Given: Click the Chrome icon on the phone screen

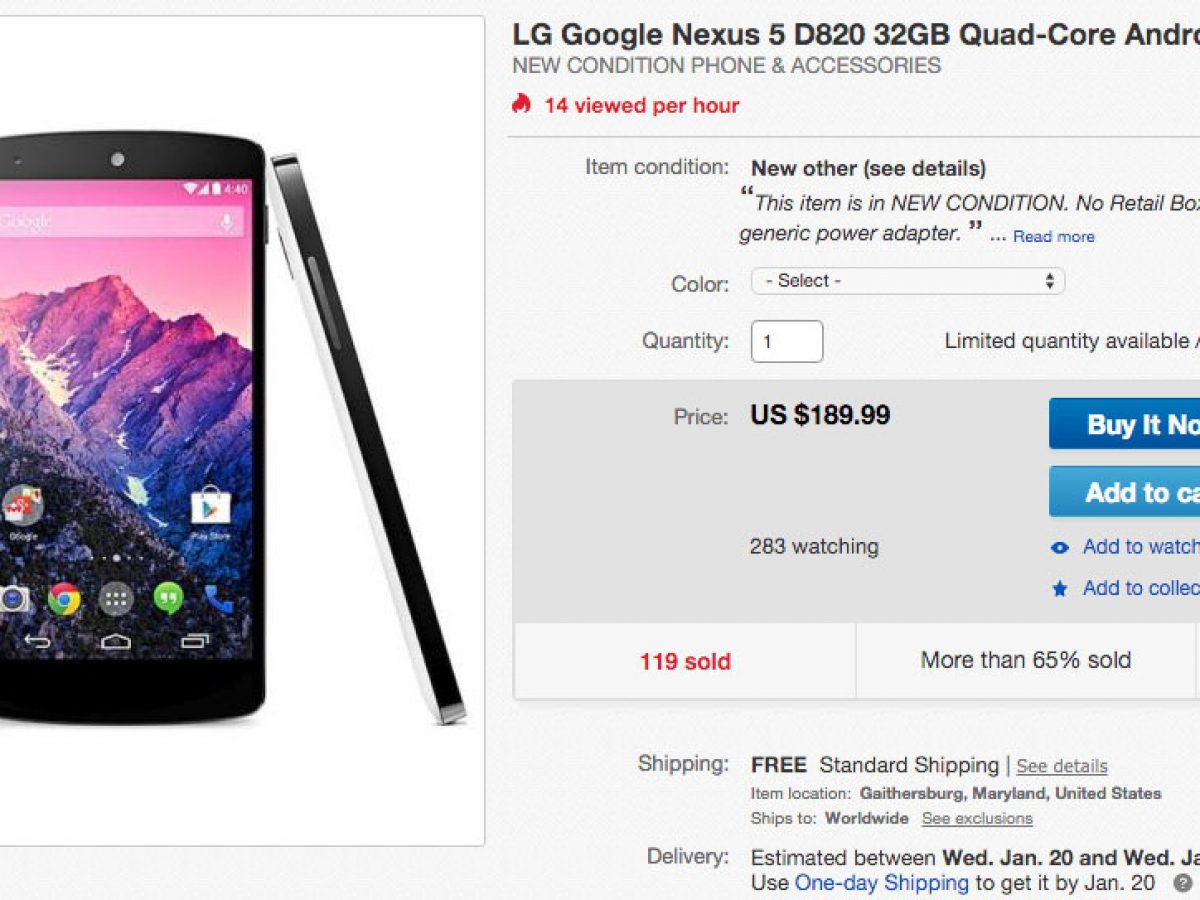Looking at the screenshot, I should point(64,598).
